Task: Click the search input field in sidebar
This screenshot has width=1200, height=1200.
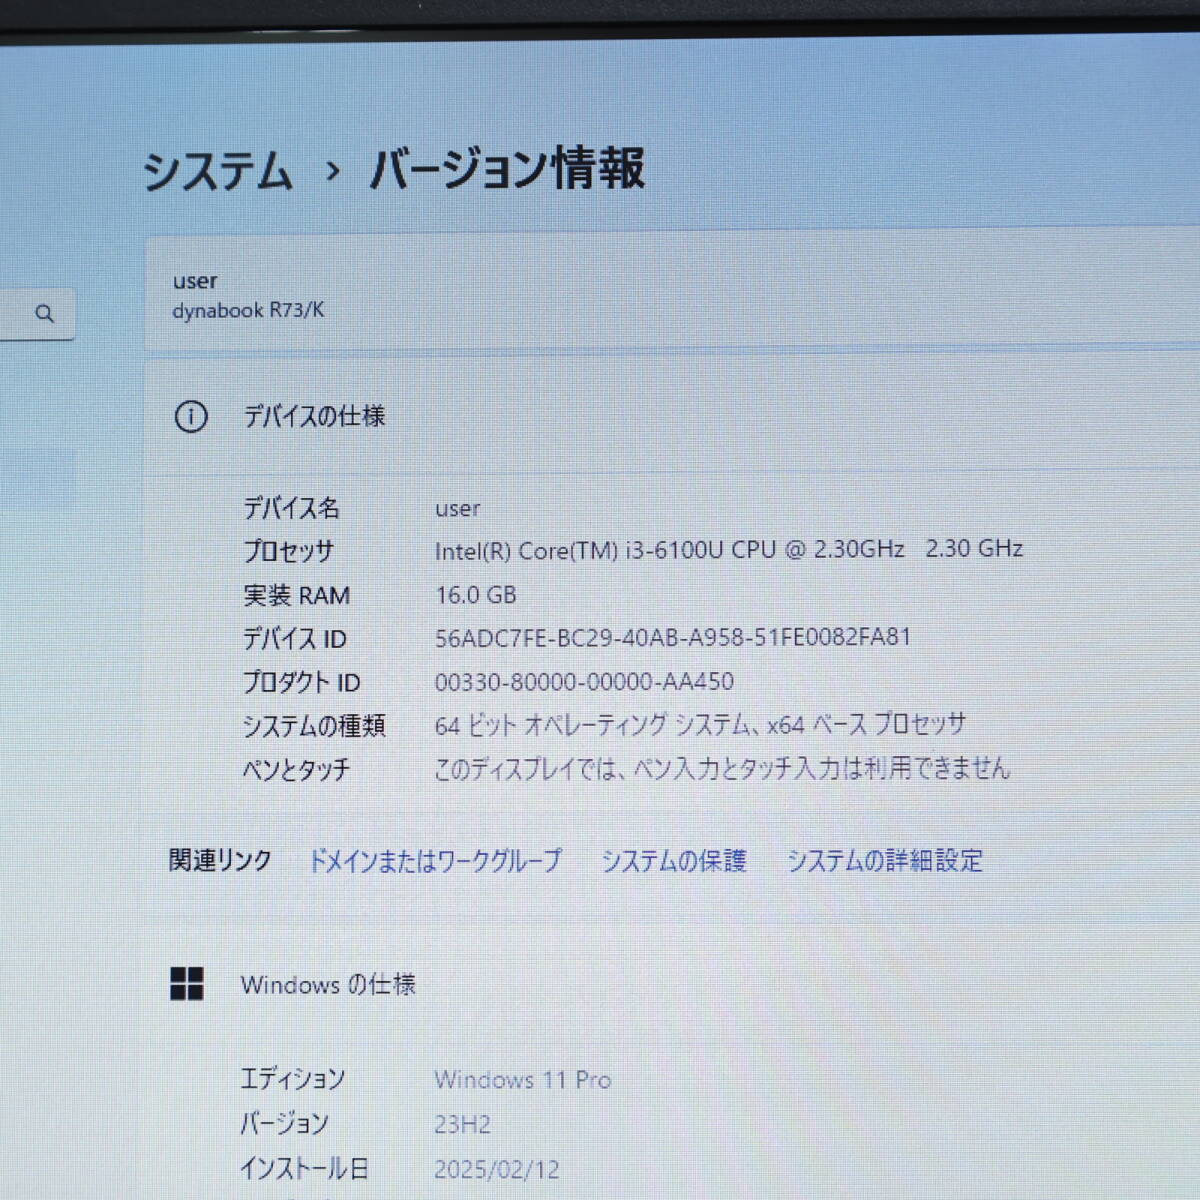Action: pos(37,314)
